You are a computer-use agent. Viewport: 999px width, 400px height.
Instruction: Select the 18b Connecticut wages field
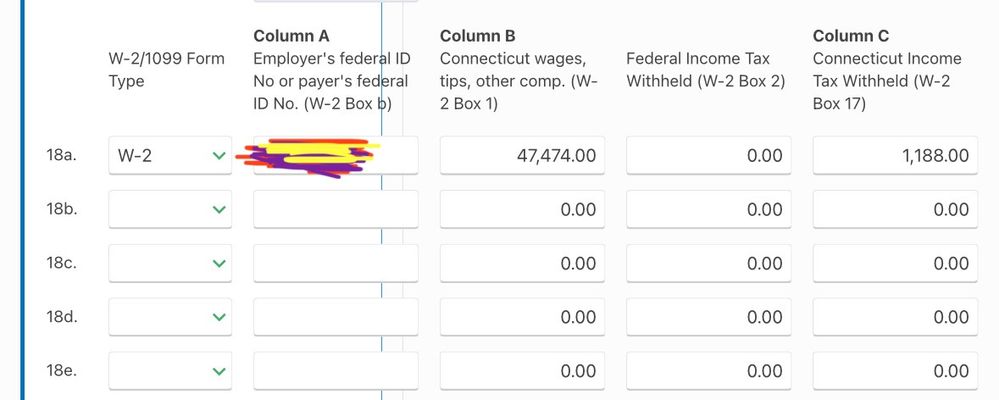click(x=522, y=210)
